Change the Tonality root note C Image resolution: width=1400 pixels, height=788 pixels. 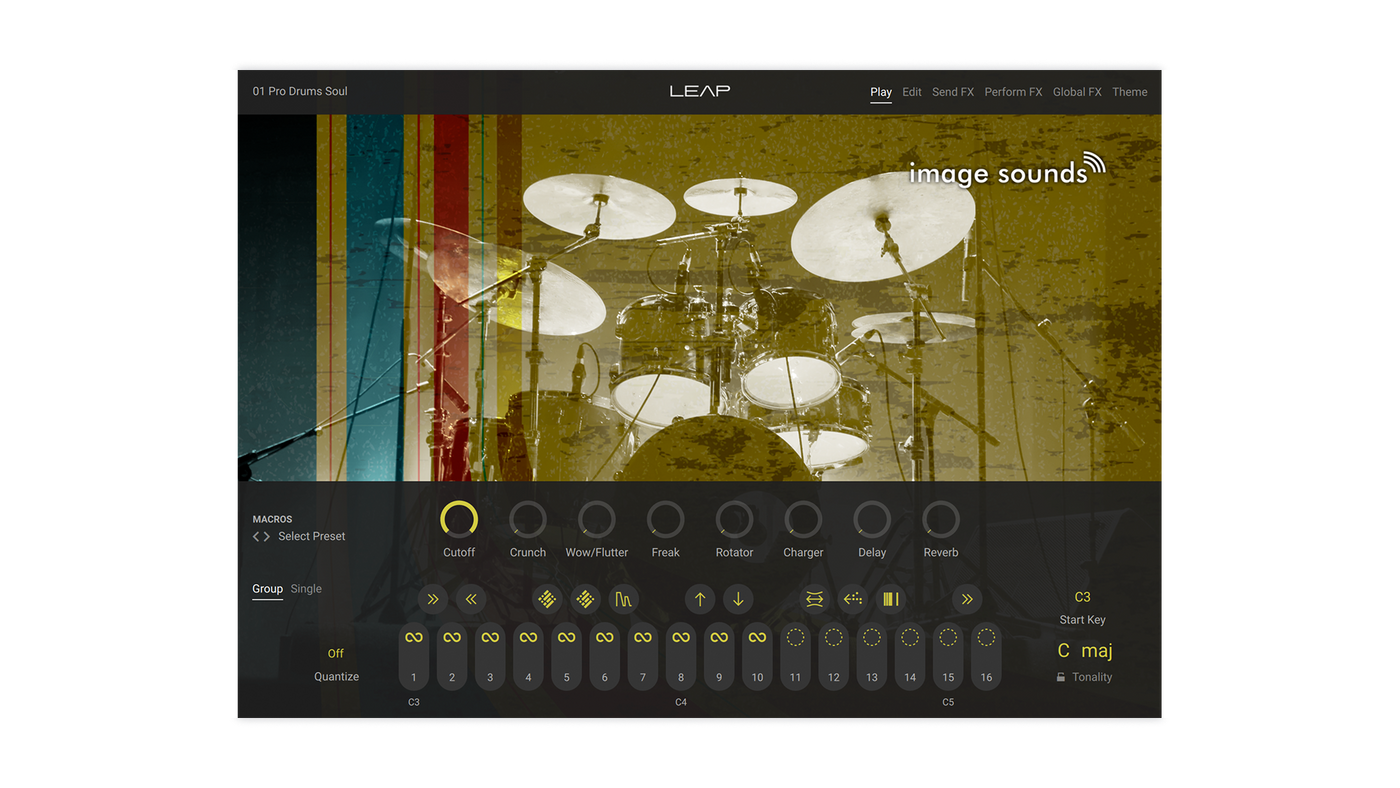coord(1064,651)
